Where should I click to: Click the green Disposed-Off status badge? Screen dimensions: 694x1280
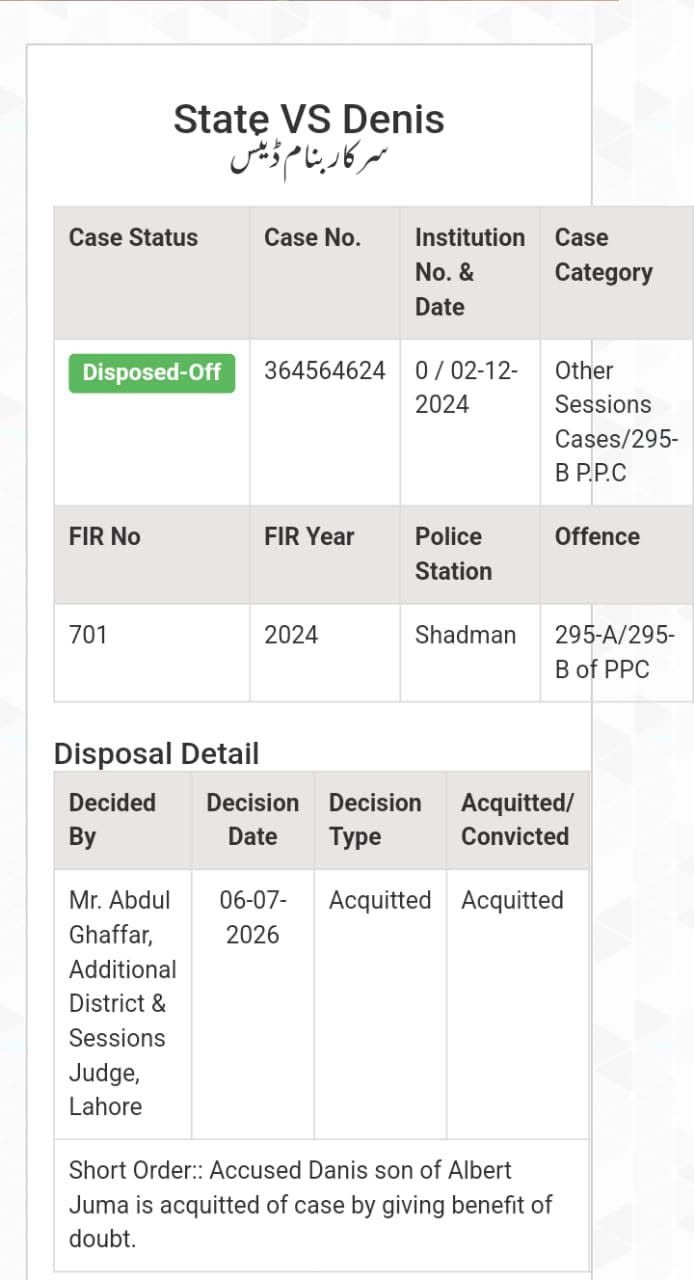[x=152, y=372]
